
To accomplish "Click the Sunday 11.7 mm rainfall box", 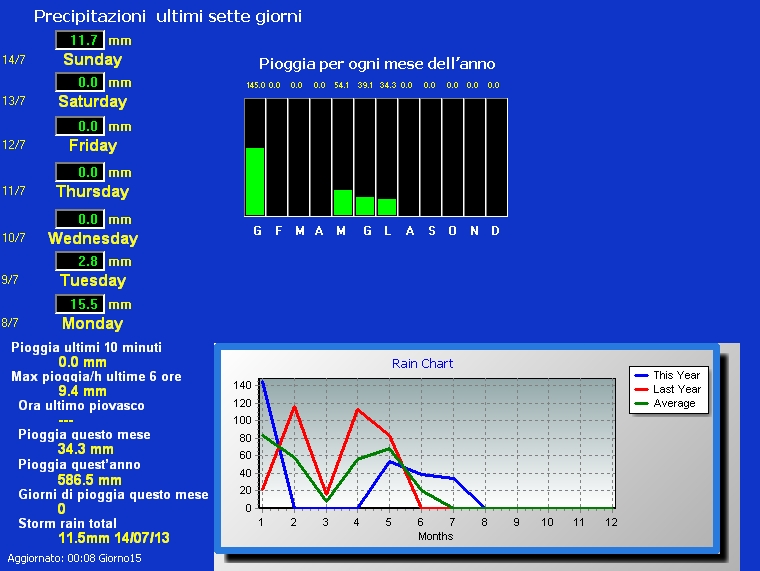I will [80, 40].
